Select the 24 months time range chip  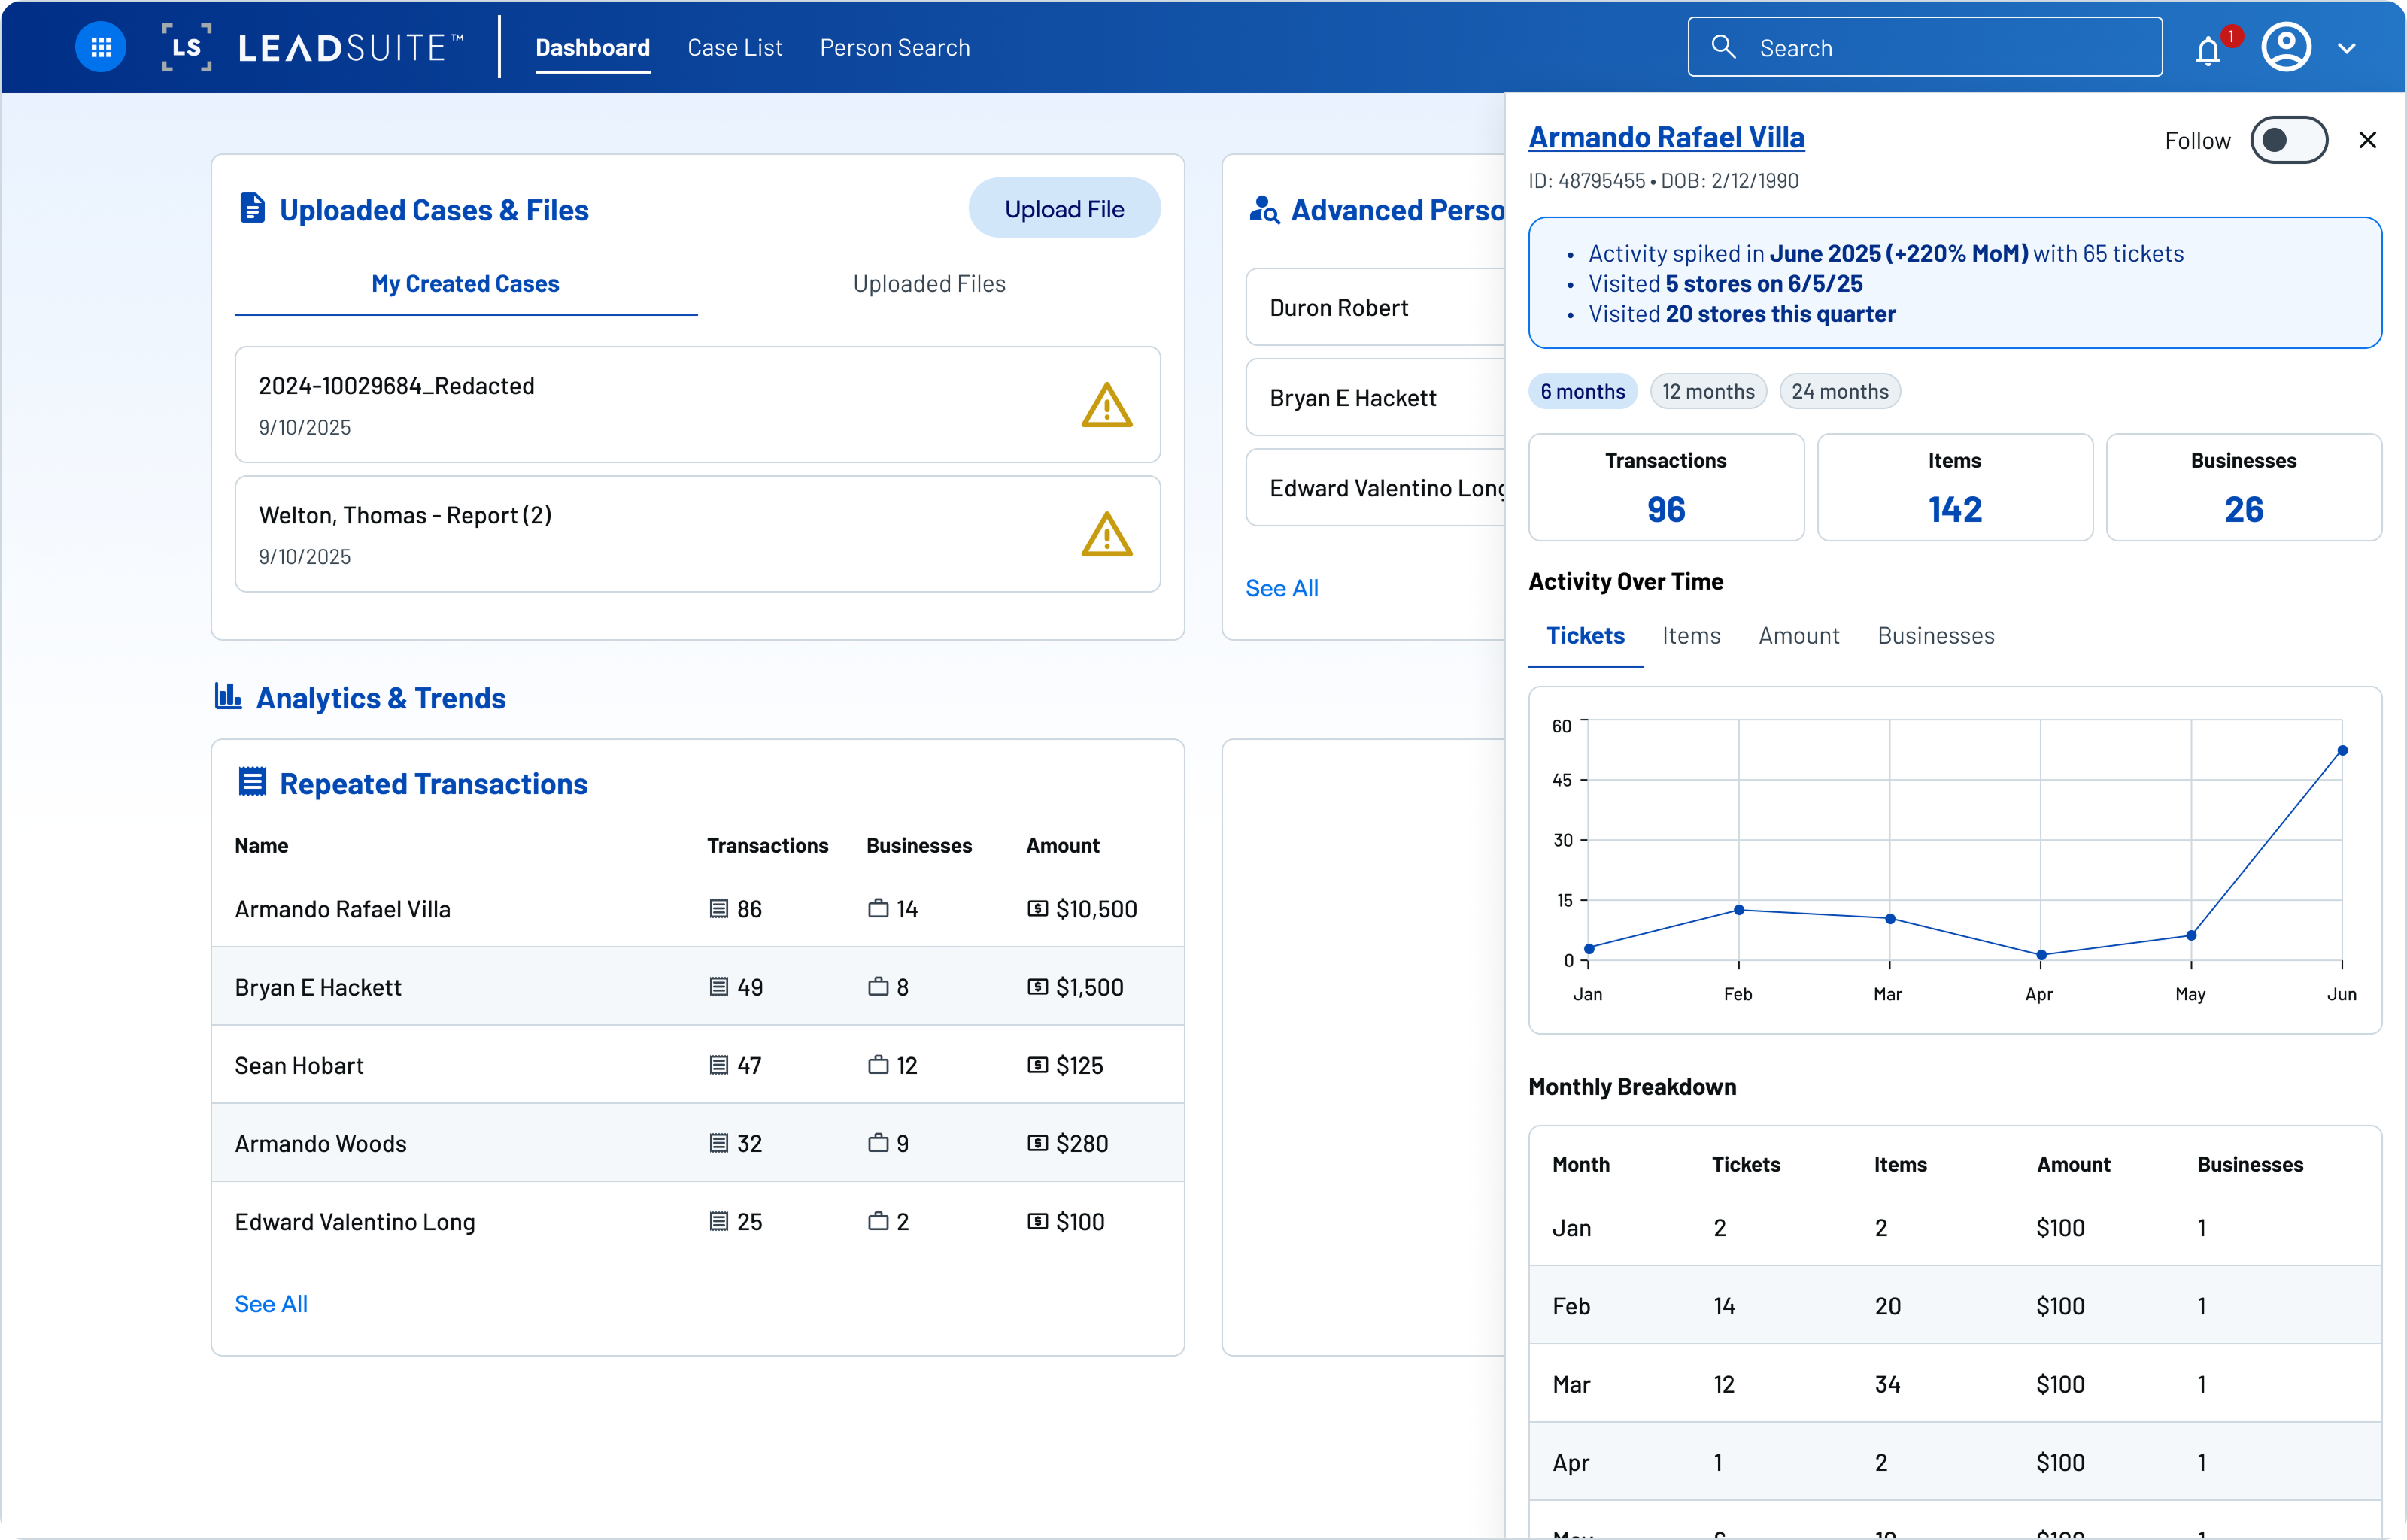pos(1840,391)
